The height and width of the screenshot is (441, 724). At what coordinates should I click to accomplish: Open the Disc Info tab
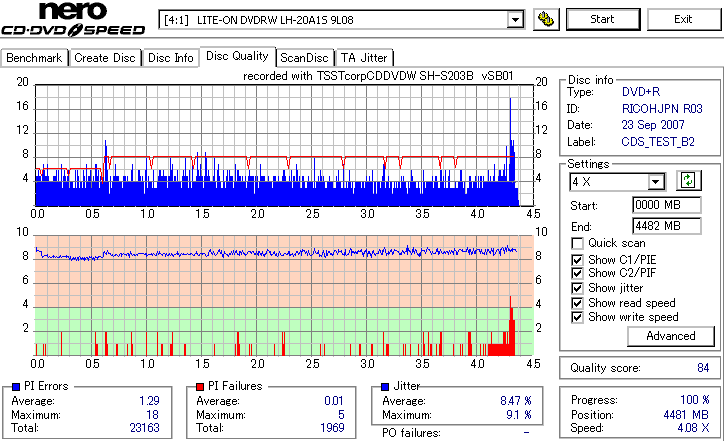(170, 58)
